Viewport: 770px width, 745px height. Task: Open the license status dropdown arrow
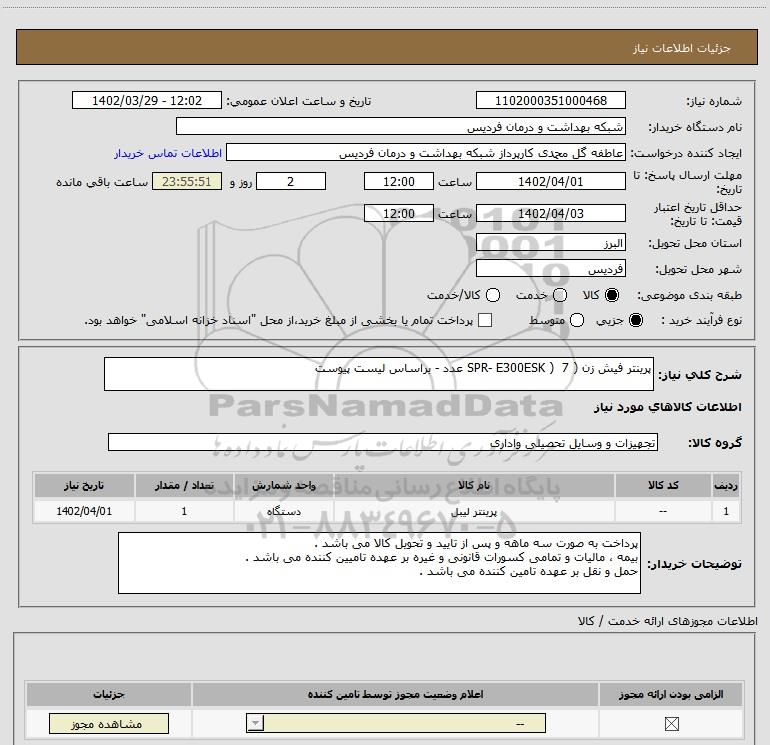click(x=255, y=723)
